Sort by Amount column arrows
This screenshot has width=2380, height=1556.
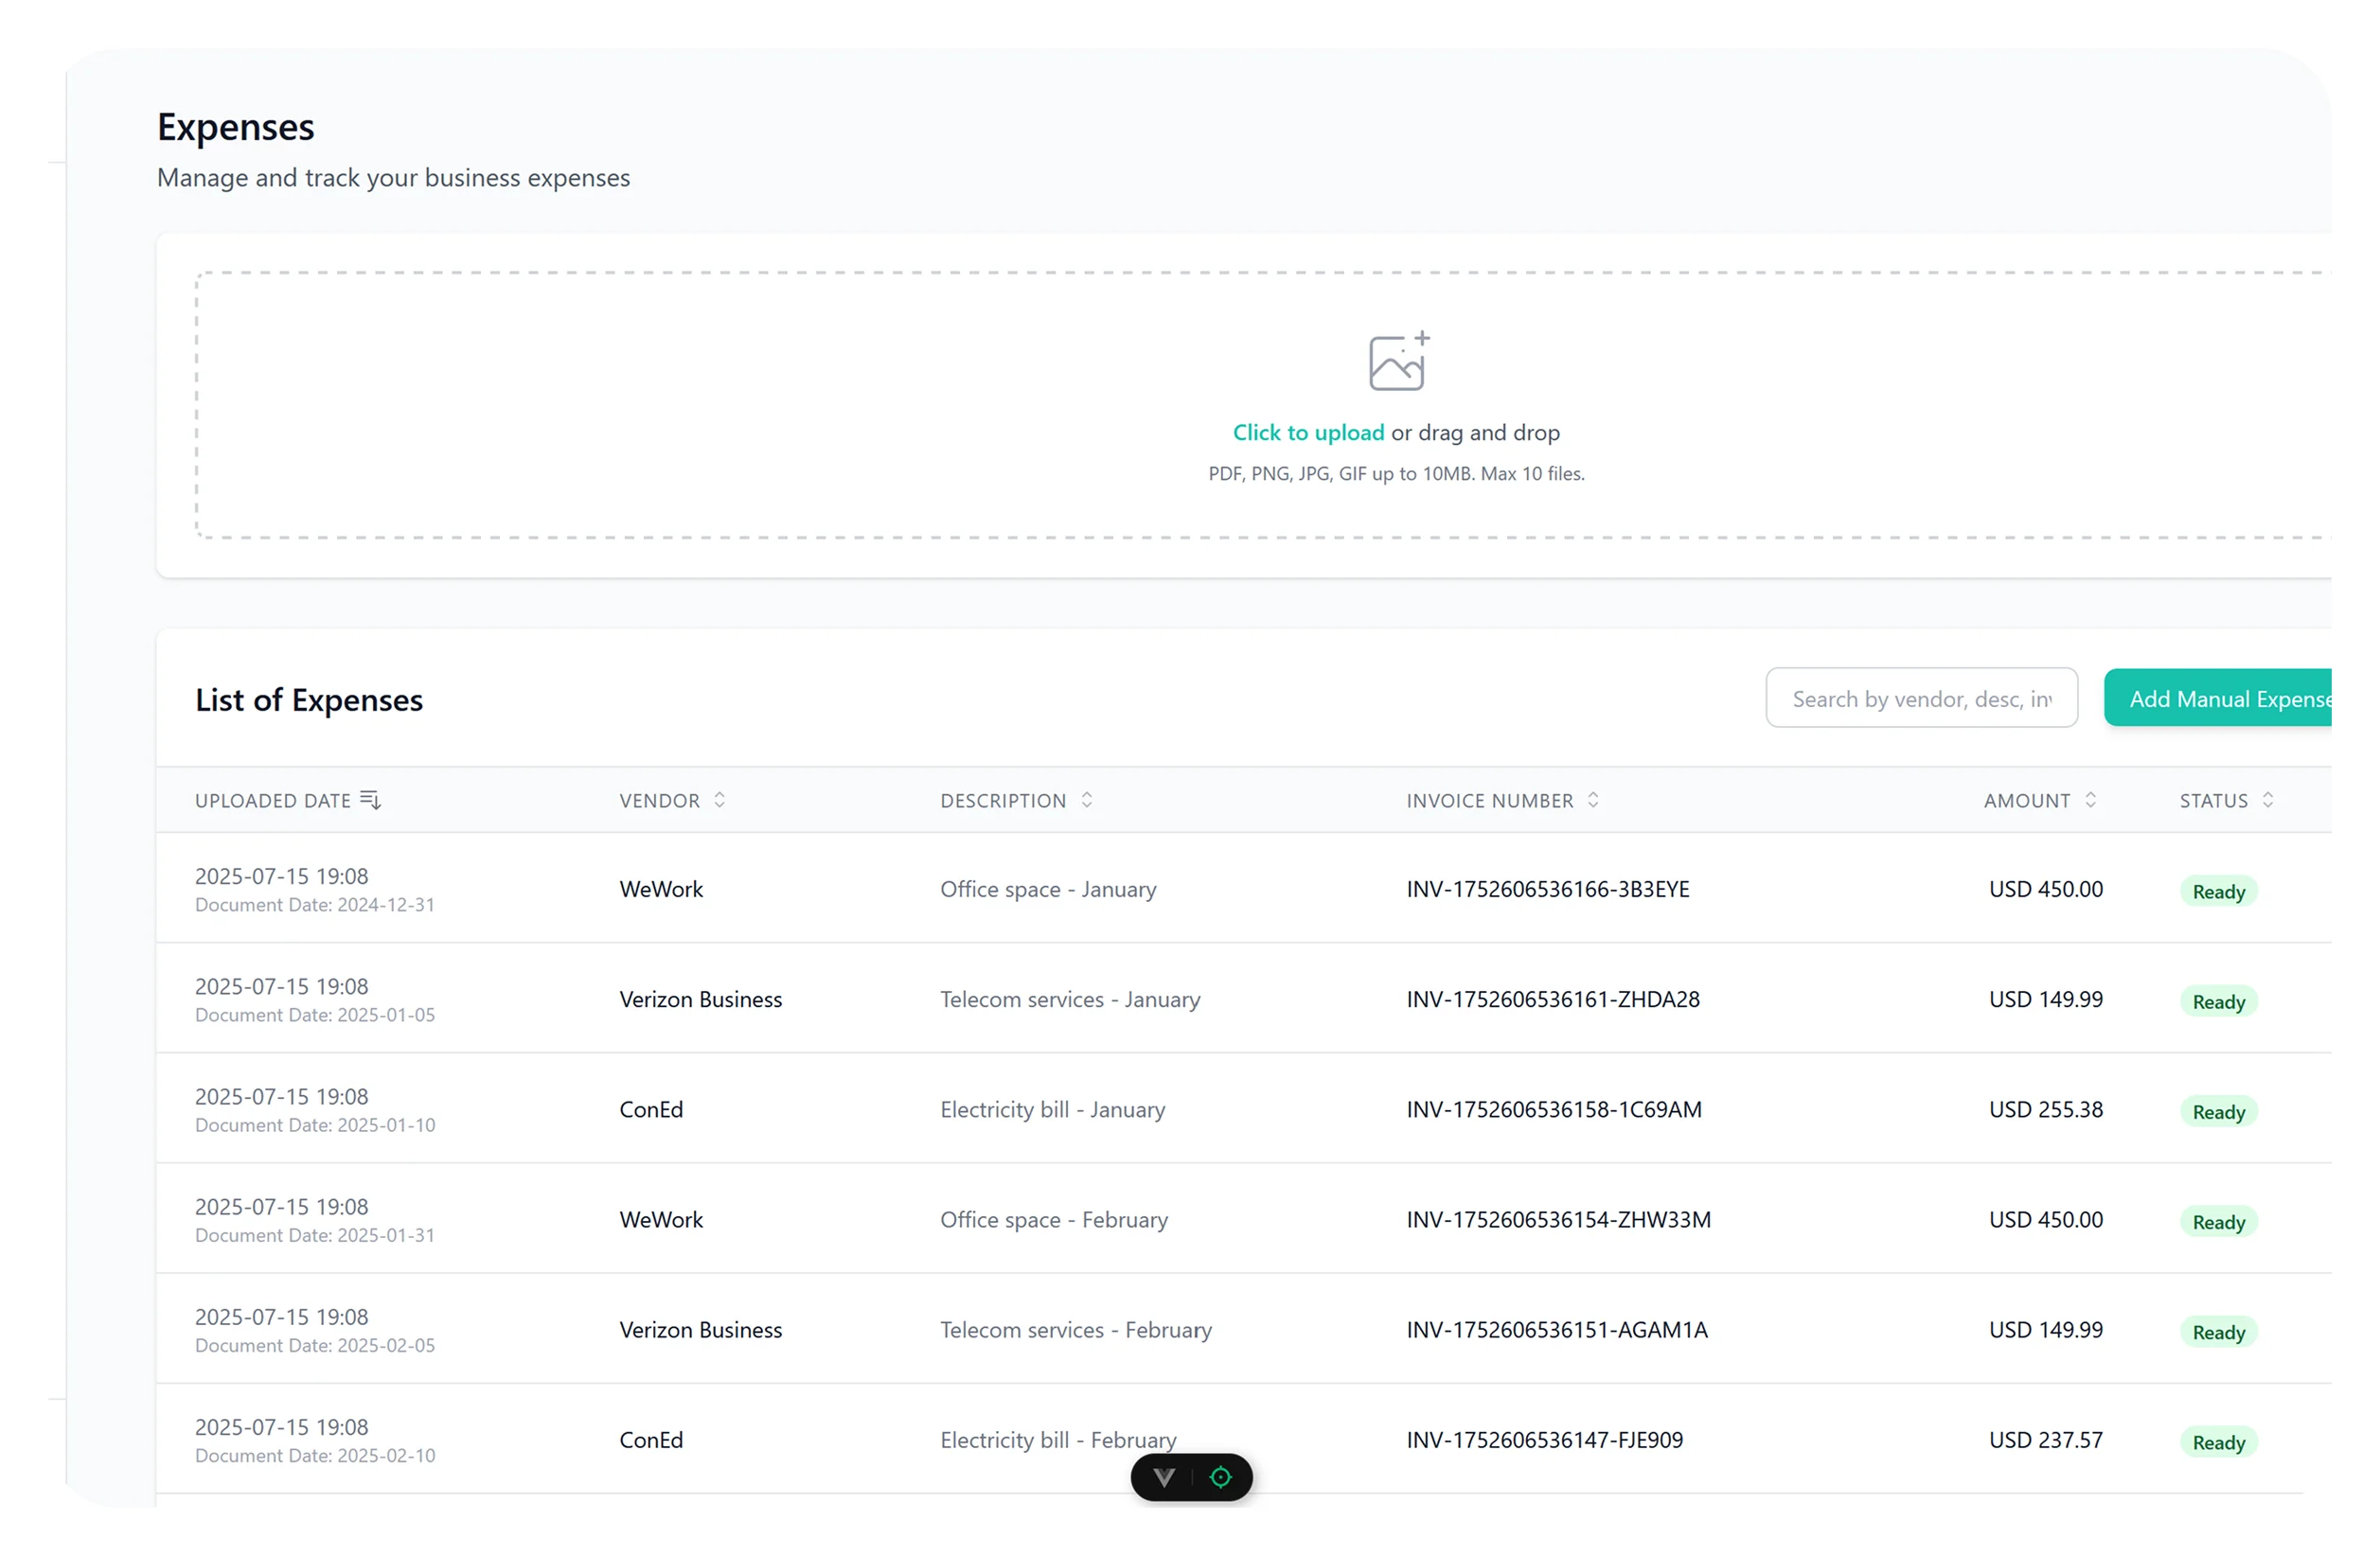coord(2090,800)
